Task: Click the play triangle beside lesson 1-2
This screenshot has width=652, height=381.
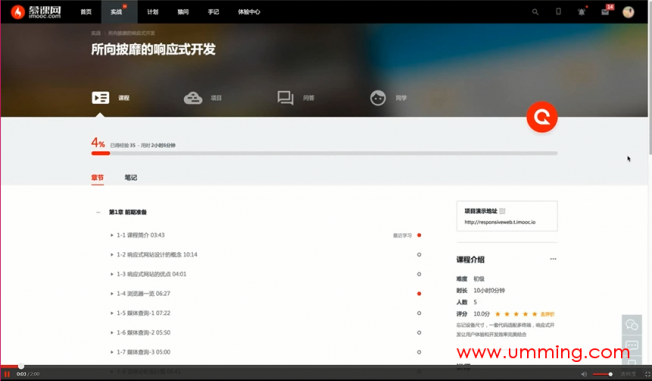Action: coord(111,255)
